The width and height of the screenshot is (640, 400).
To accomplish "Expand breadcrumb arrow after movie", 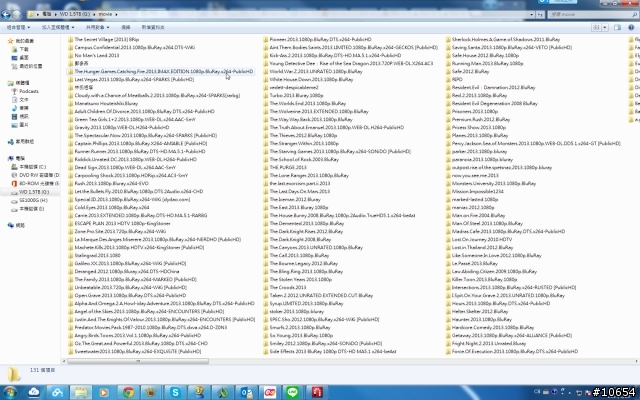I will pyautogui.click(x=116, y=14).
